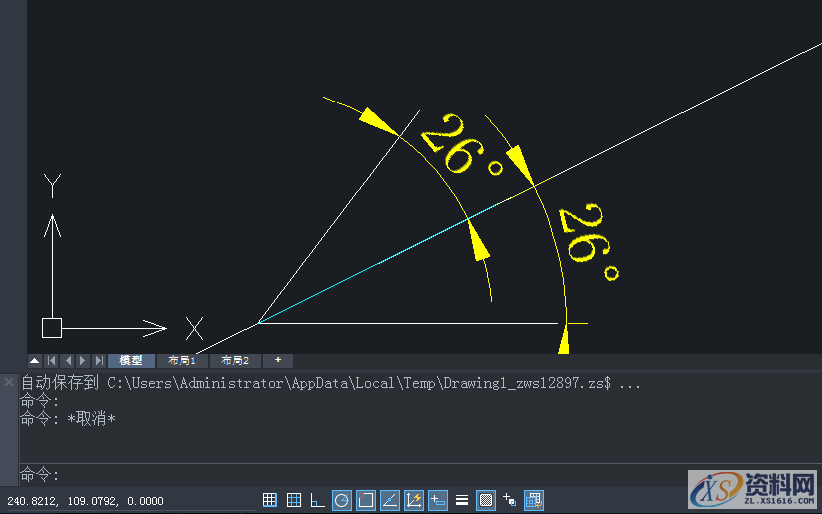Viewport: 822px width, 514px height.
Task: Toggle snap mode in status bar
Action: pyautogui.click(x=269, y=500)
